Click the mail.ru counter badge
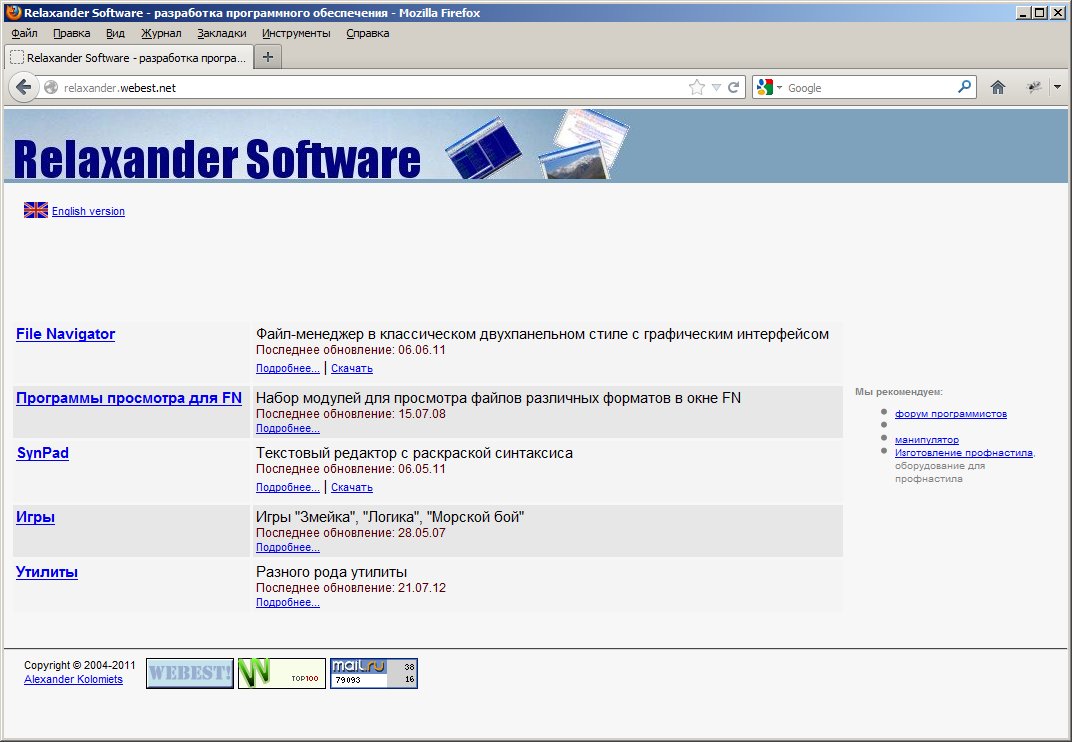 point(374,673)
